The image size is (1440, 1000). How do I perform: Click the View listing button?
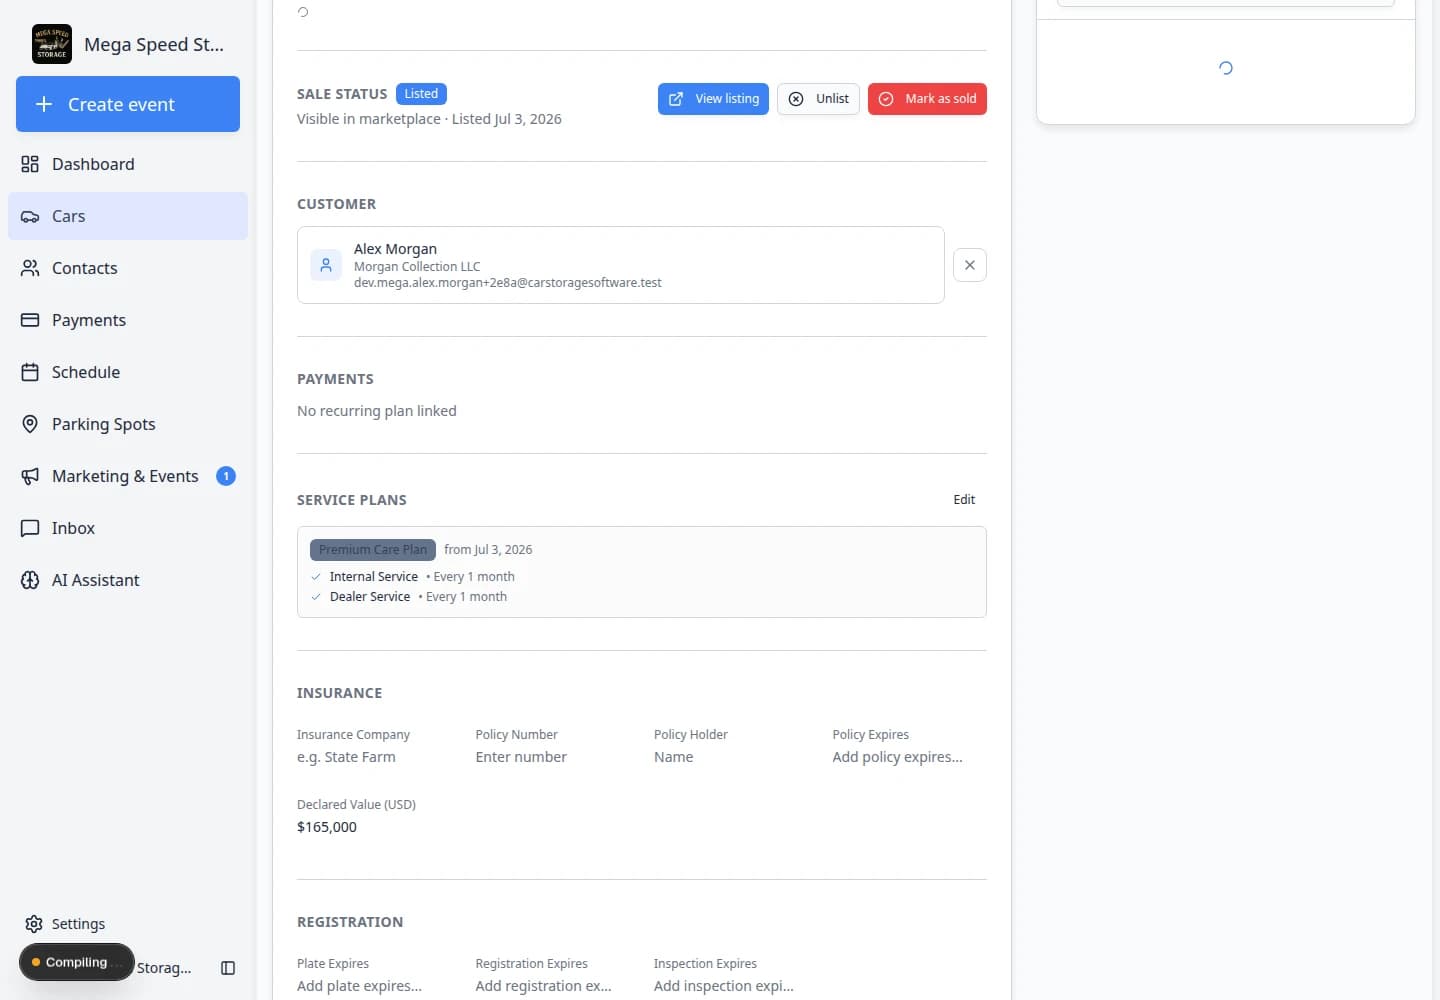(x=713, y=99)
